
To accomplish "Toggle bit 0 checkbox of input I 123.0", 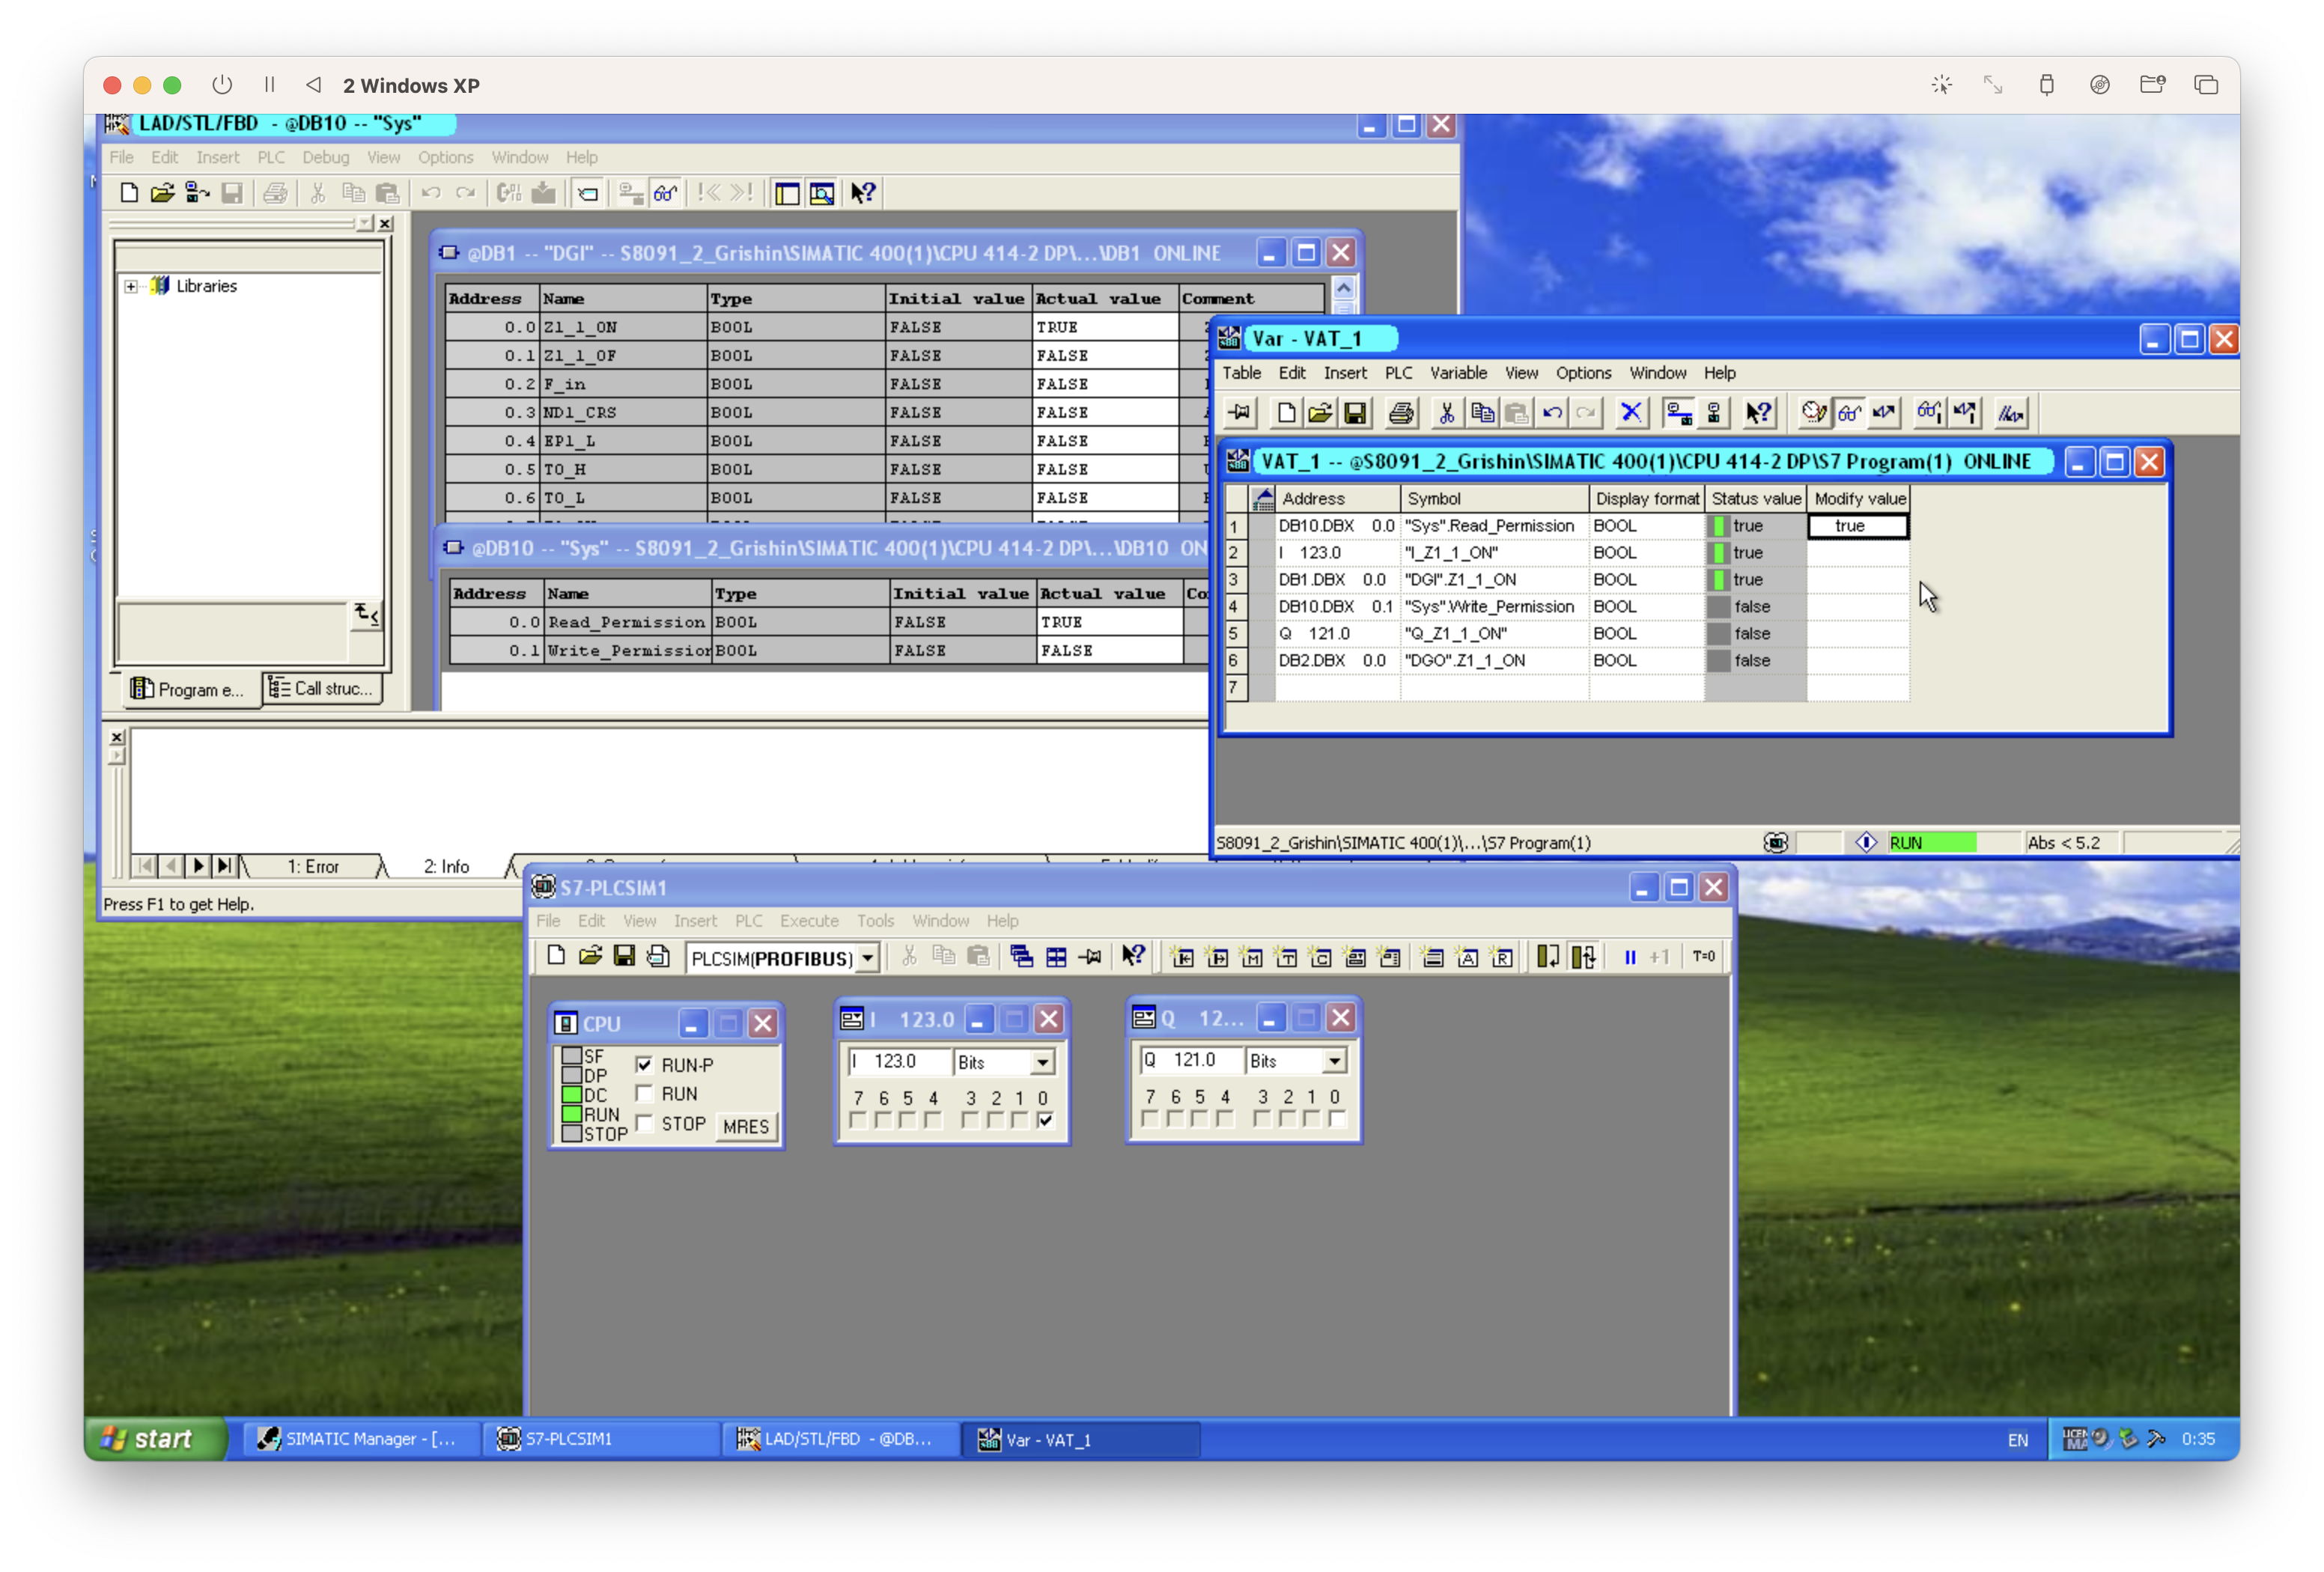I will 1044,1121.
